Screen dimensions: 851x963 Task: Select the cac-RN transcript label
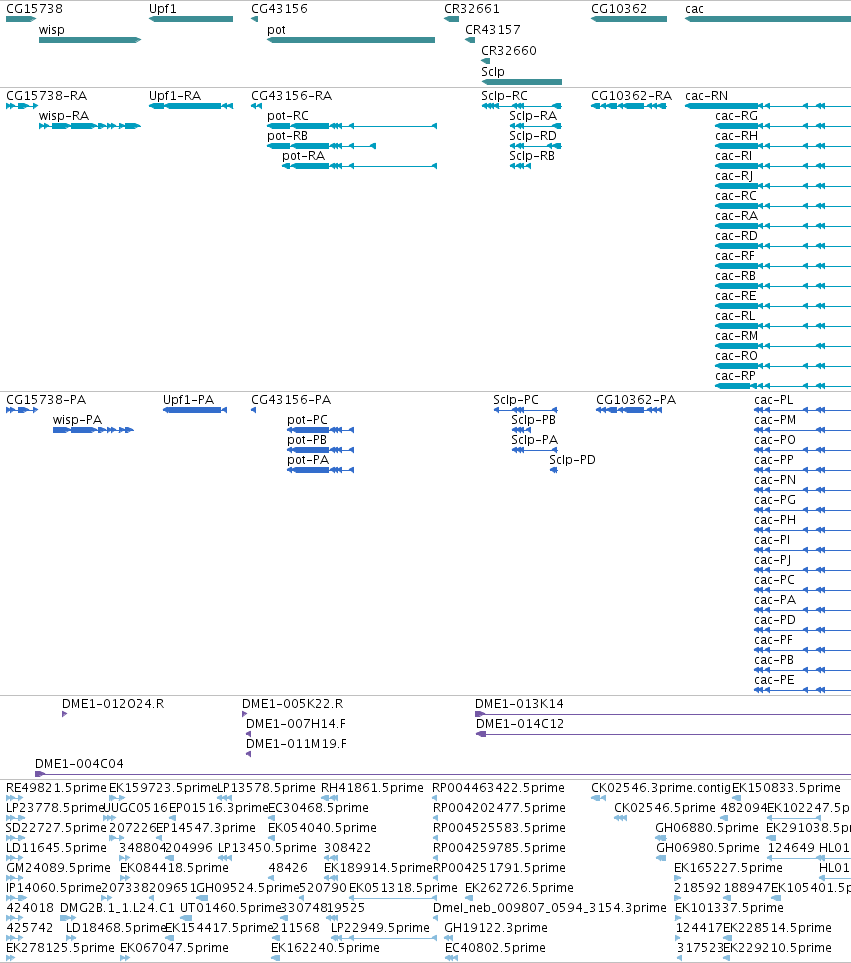pyautogui.click(x=707, y=96)
